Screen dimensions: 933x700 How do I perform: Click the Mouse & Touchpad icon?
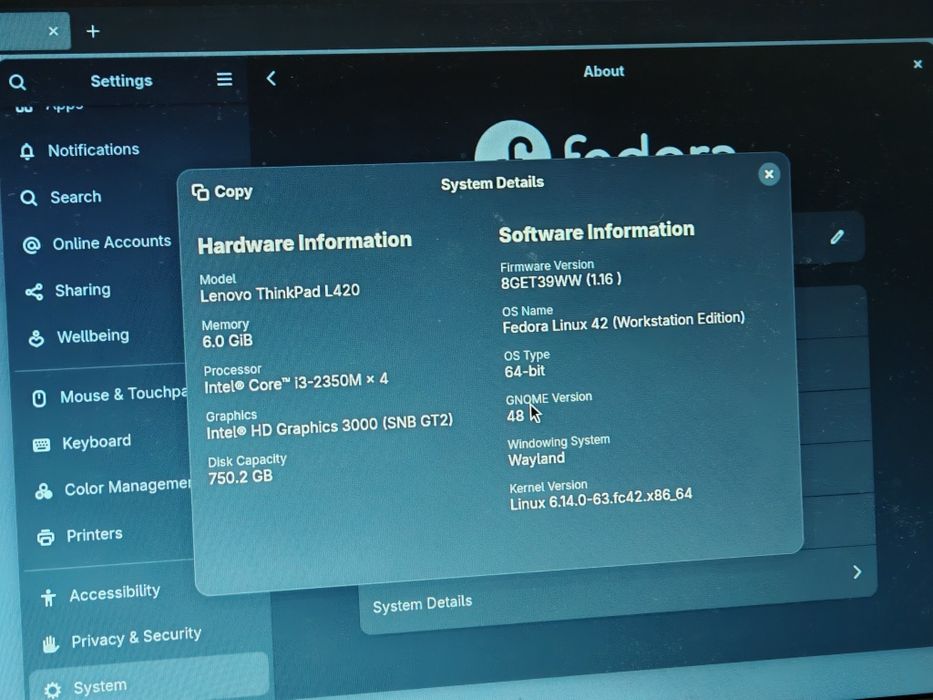click(39, 398)
